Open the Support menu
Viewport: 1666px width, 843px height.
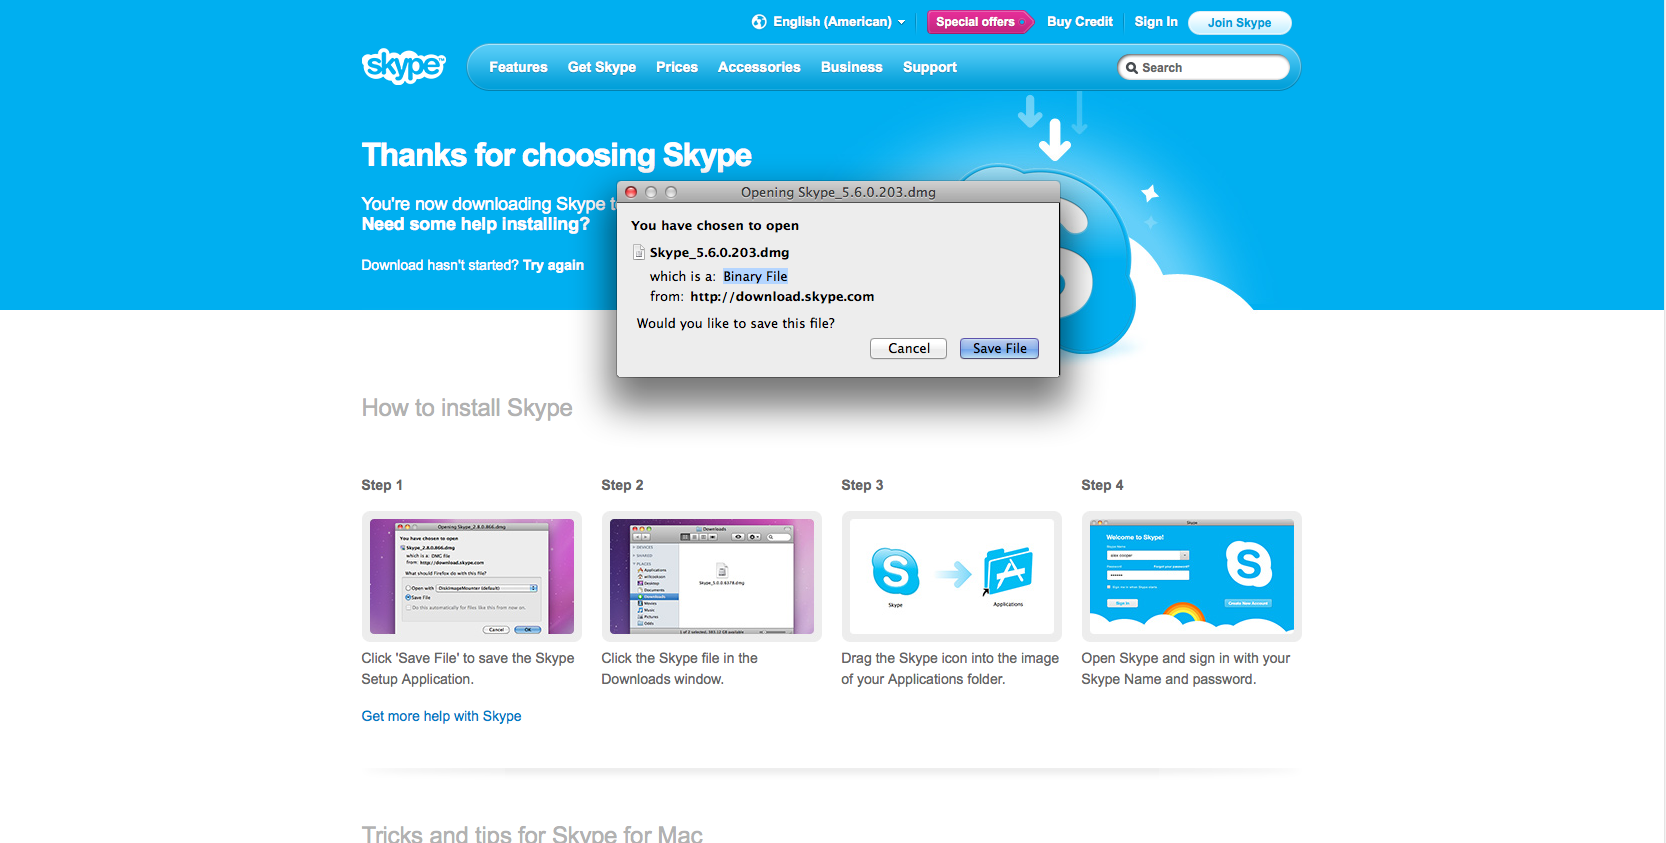coord(930,67)
